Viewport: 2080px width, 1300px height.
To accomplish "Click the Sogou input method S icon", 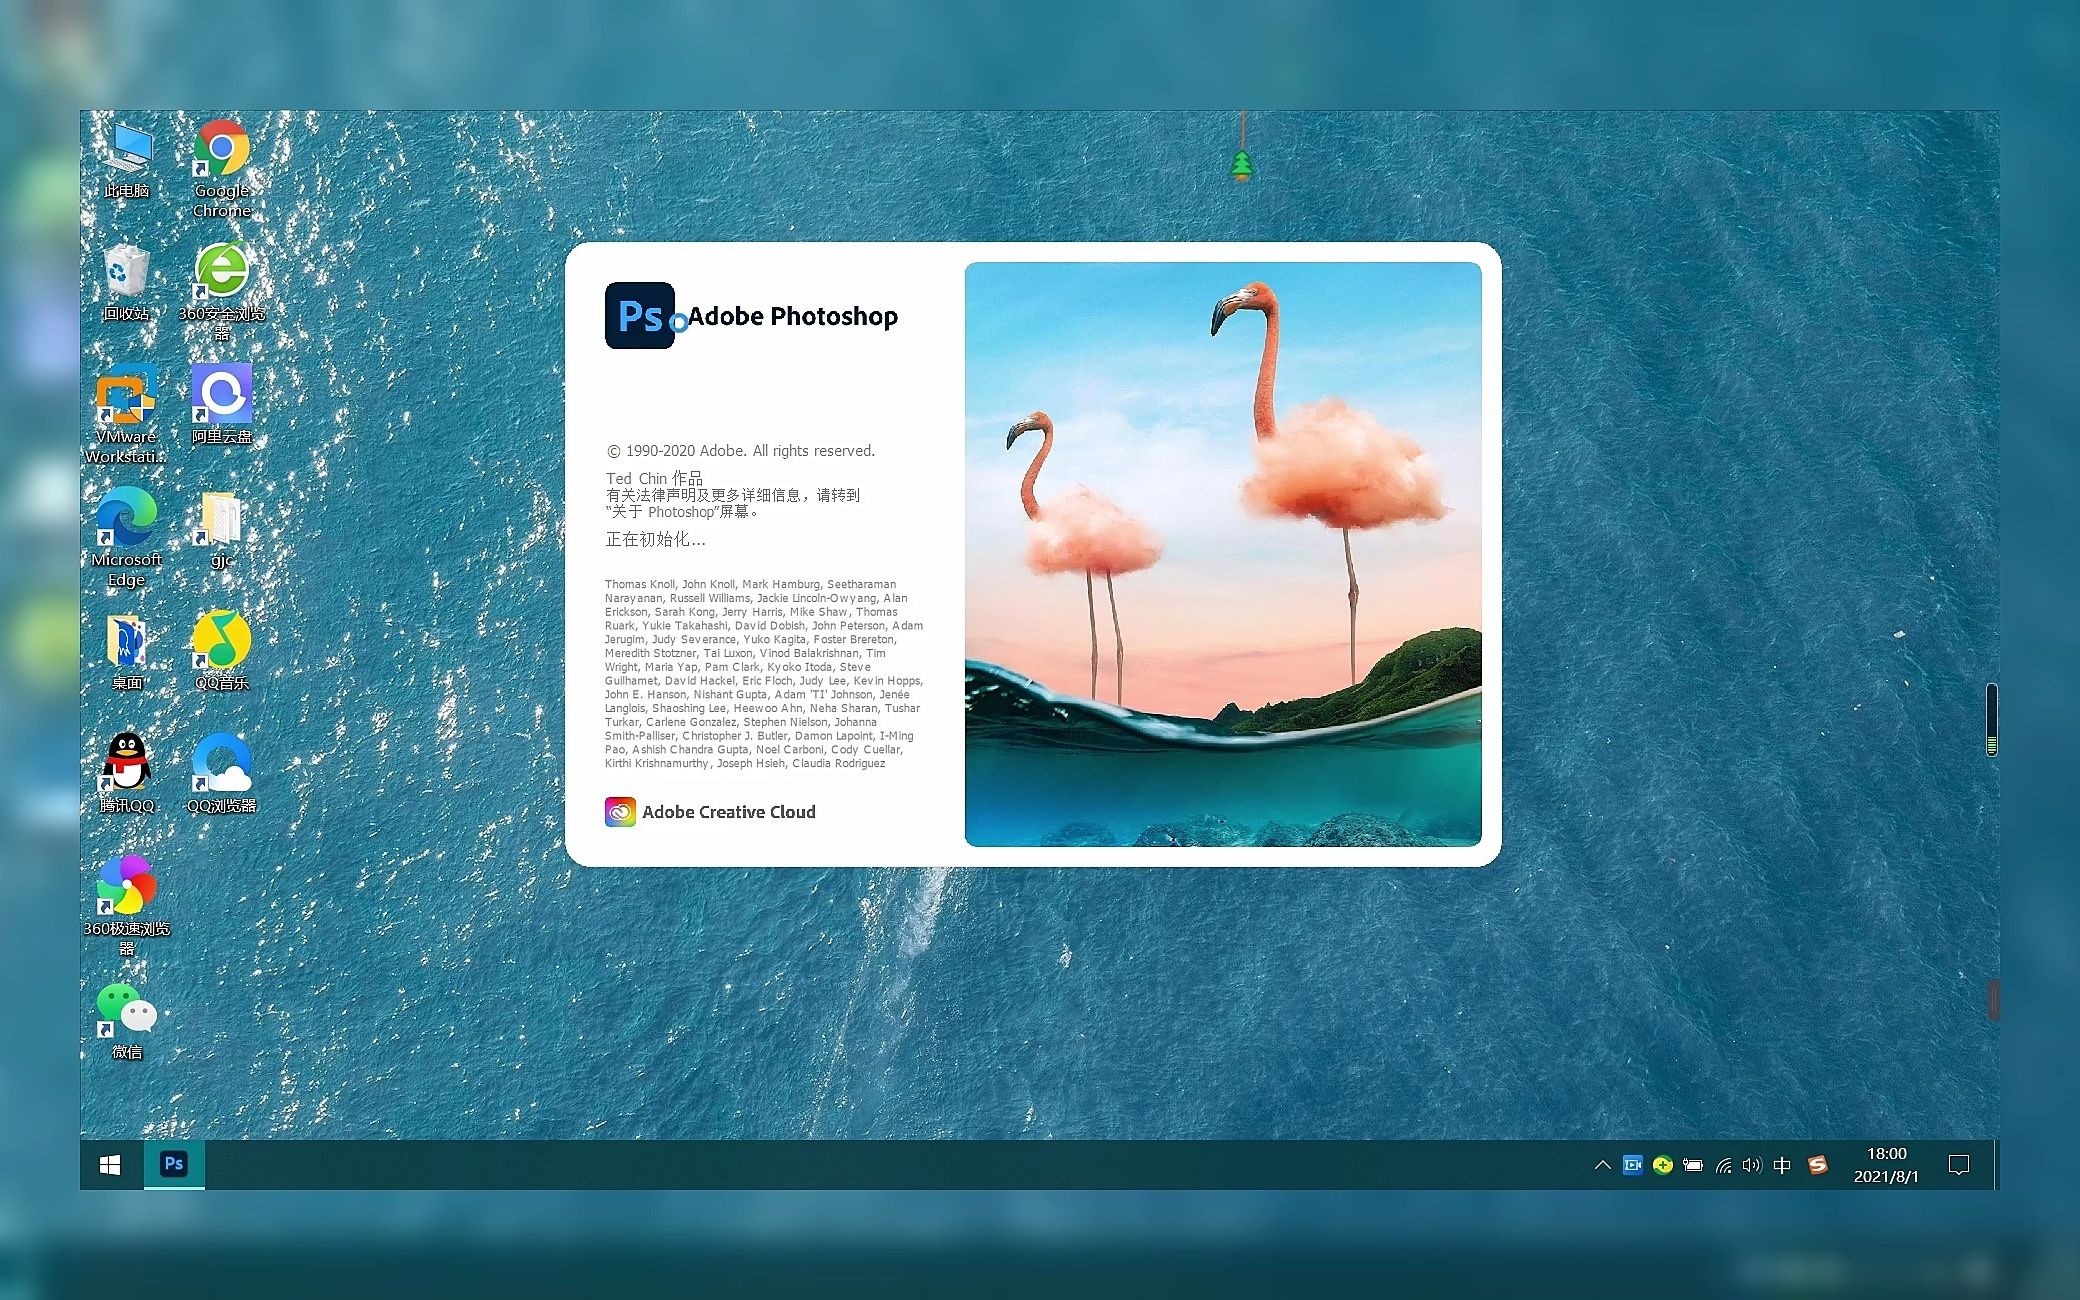I will coord(1818,1165).
